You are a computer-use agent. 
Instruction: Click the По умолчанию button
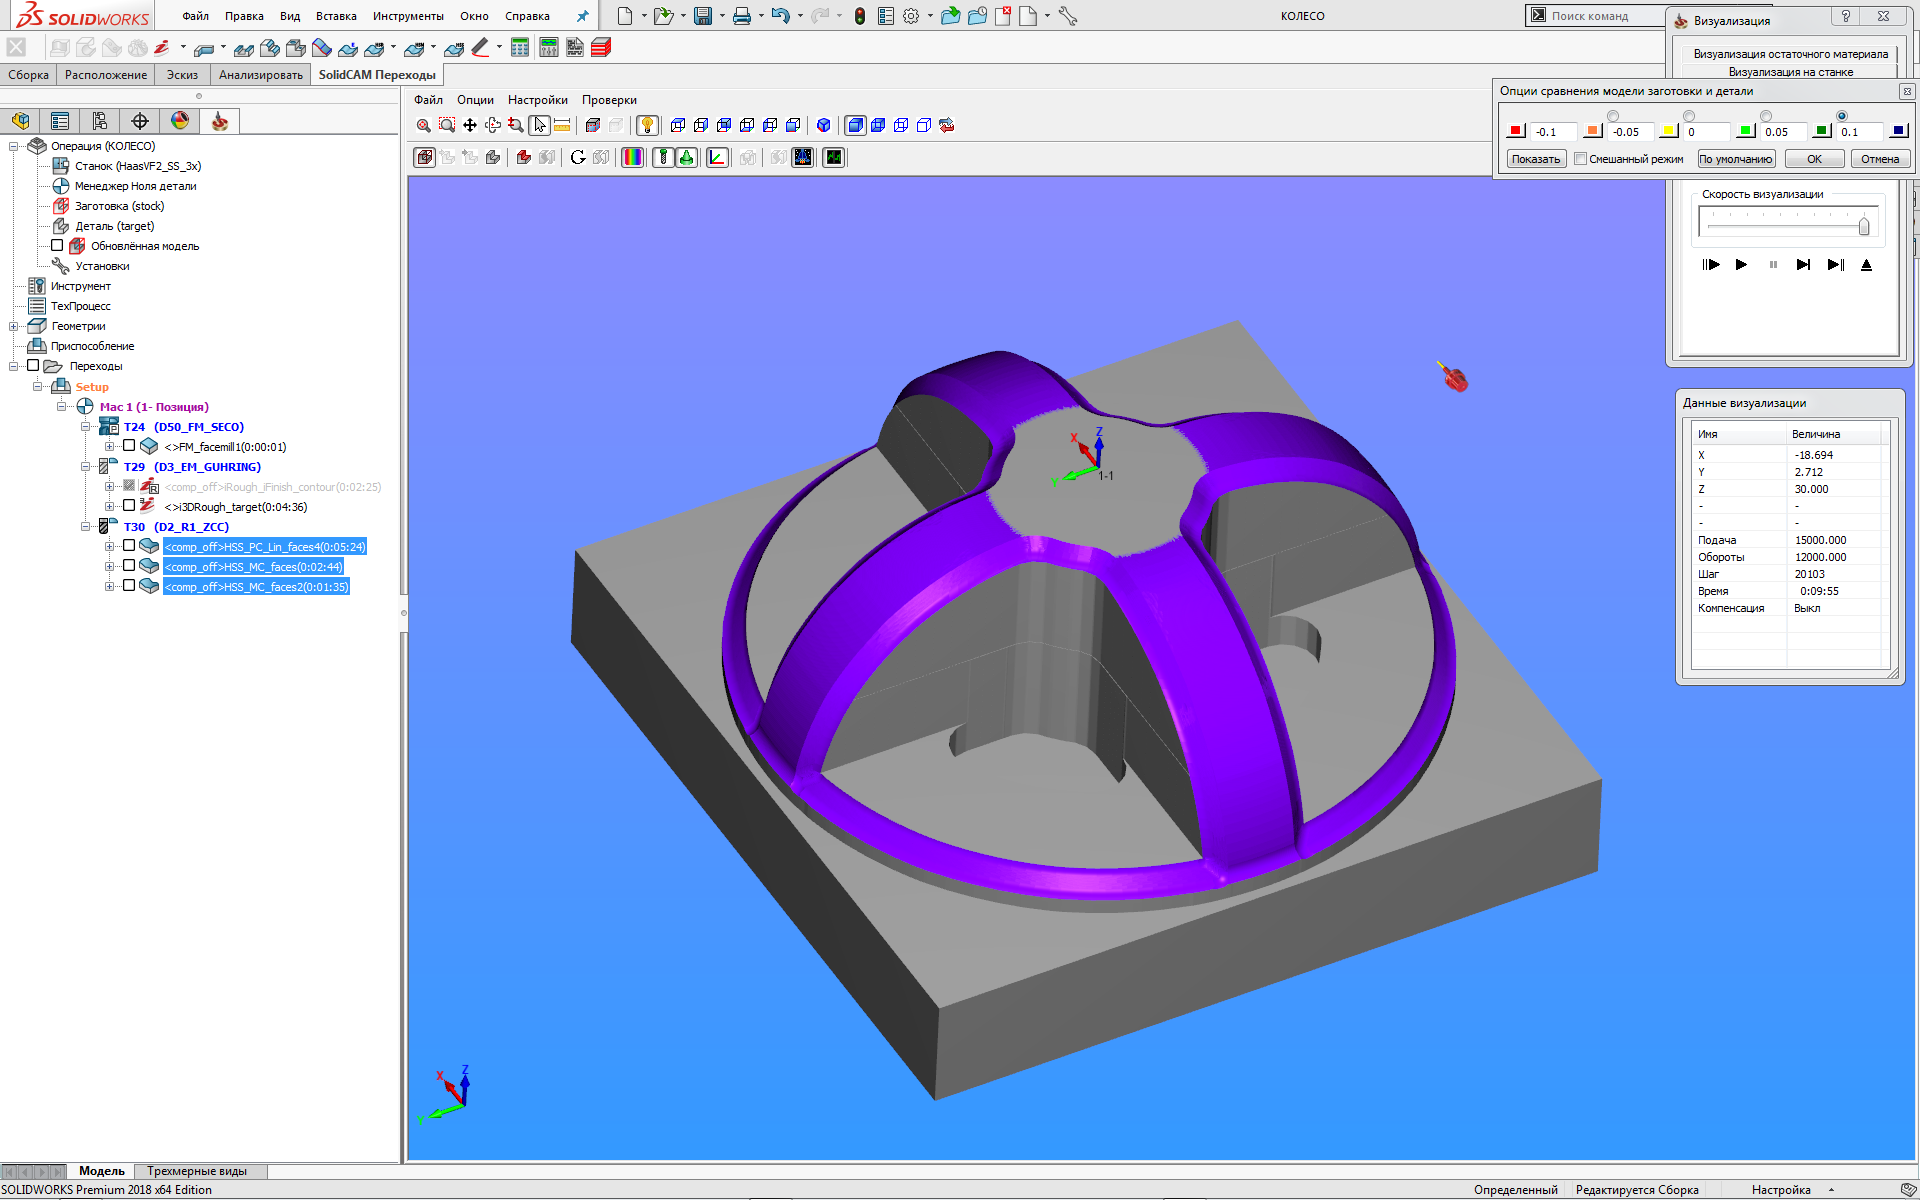[x=1736, y=159]
